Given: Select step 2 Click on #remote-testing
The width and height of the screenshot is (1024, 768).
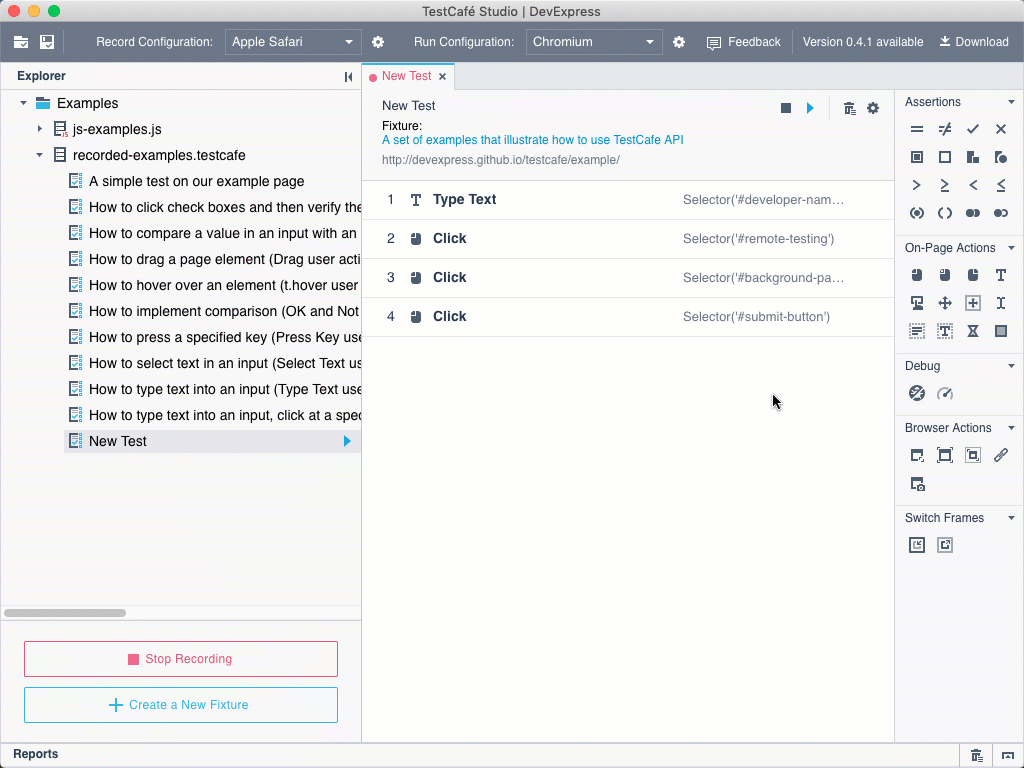Looking at the screenshot, I should click(x=628, y=239).
